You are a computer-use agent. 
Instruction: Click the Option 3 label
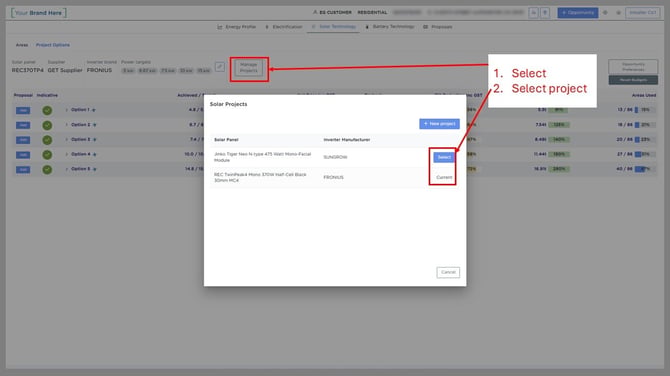(x=80, y=139)
